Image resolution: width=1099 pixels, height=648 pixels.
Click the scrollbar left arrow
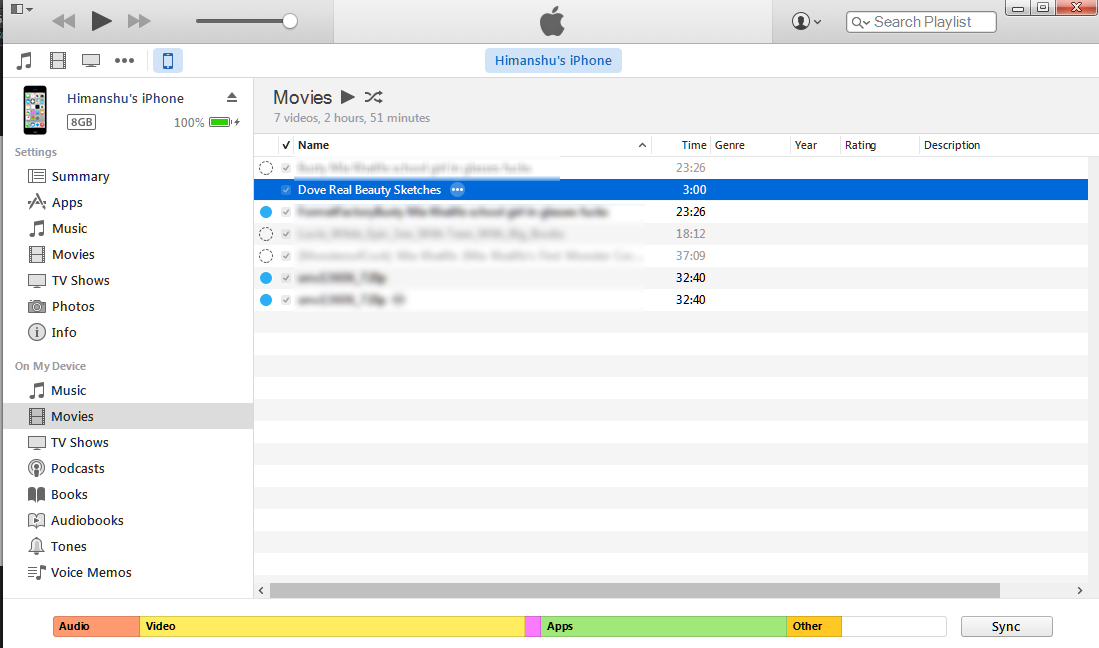coord(261,591)
